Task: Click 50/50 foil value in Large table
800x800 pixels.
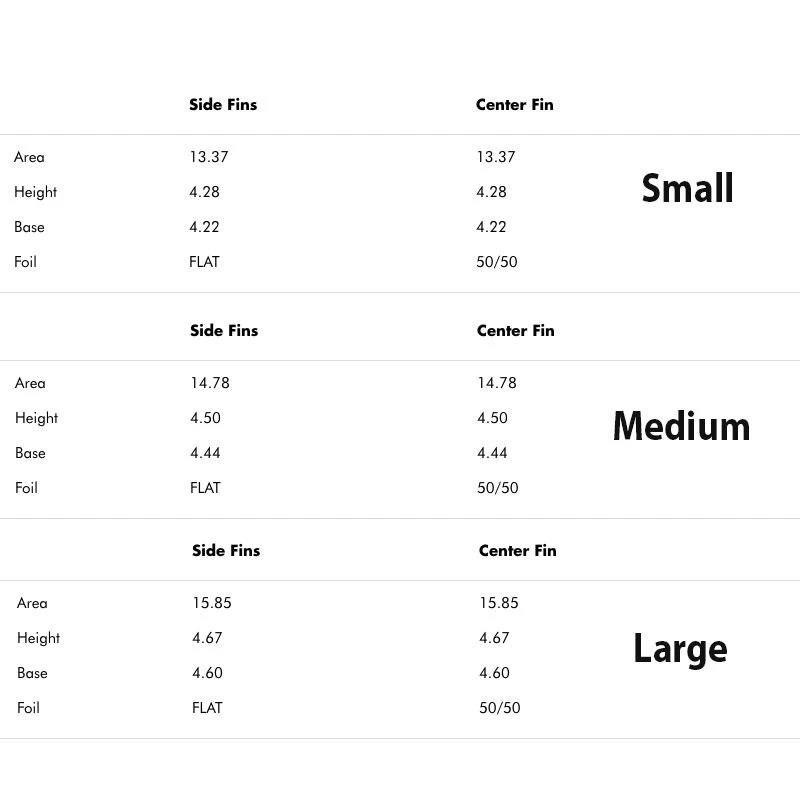Action: tap(499, 708)
